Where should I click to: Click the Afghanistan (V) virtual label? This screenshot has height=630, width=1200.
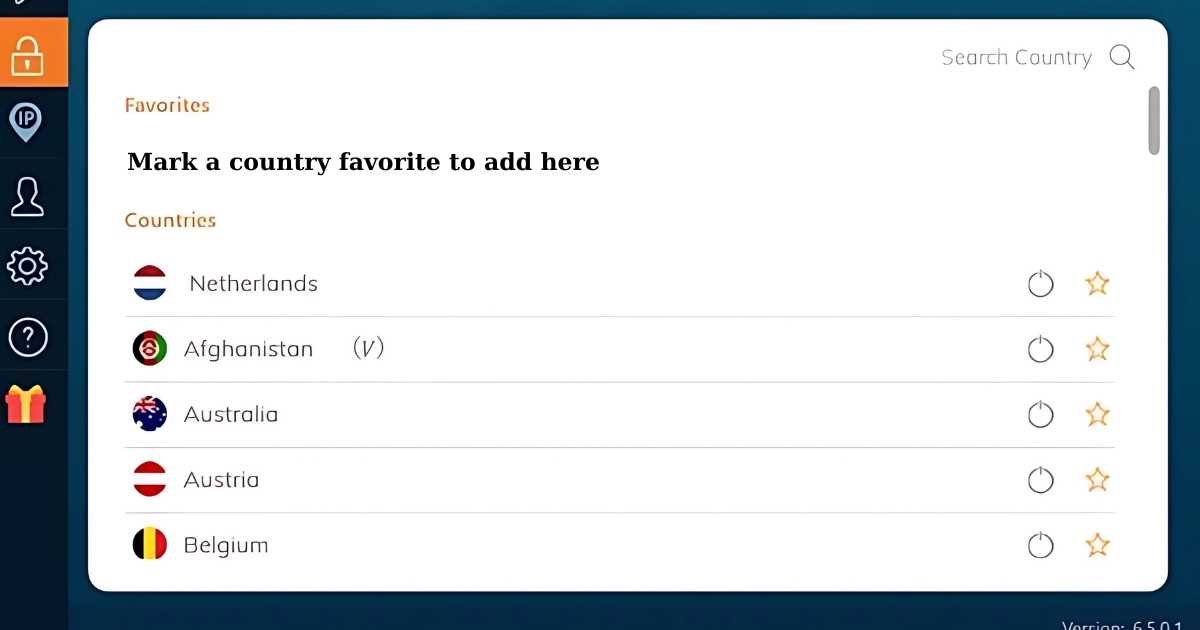click(368, 348)
